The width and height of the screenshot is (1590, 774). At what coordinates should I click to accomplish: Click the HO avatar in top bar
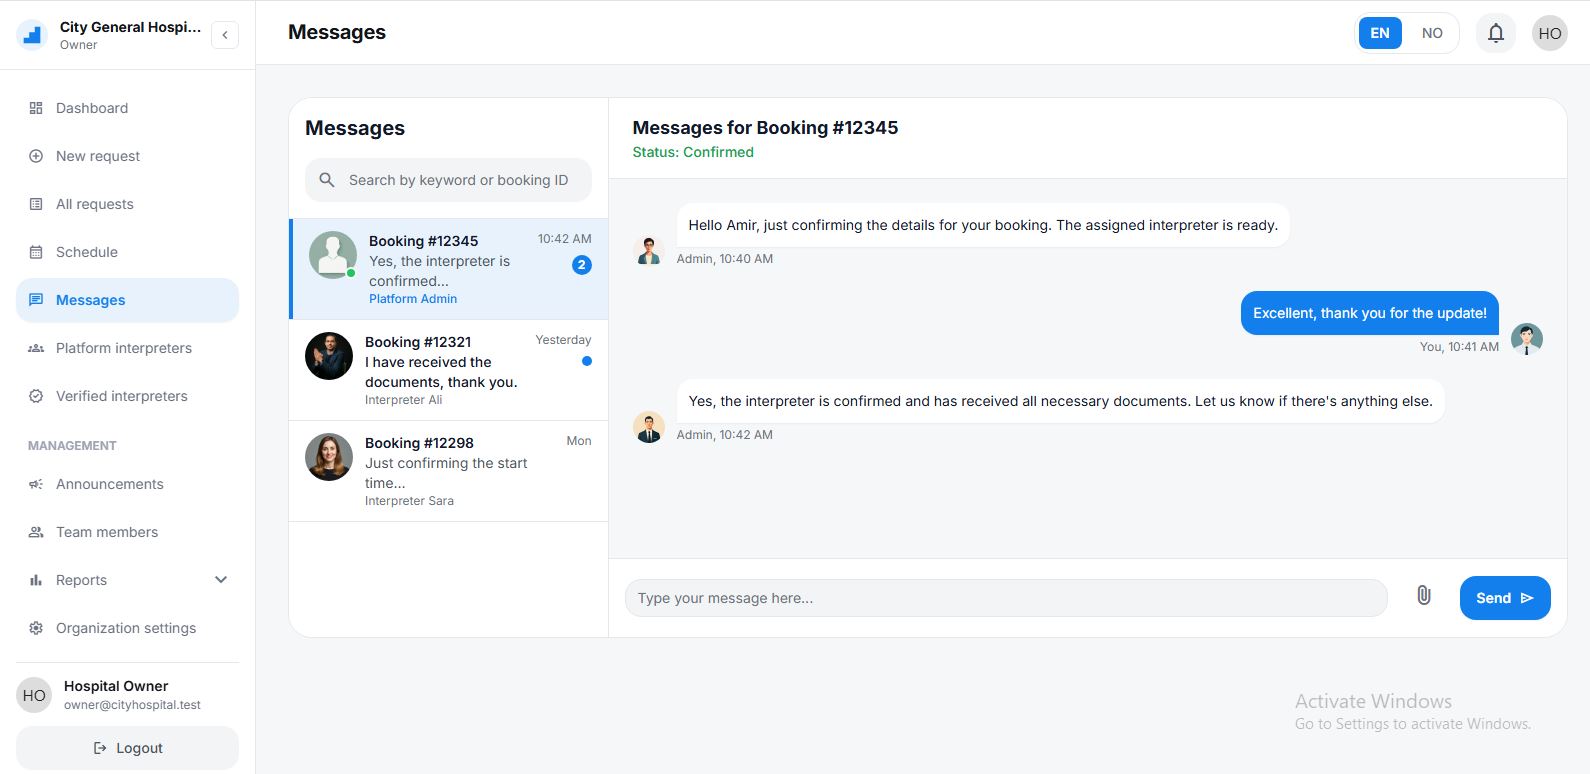[x=1549, y=33]
